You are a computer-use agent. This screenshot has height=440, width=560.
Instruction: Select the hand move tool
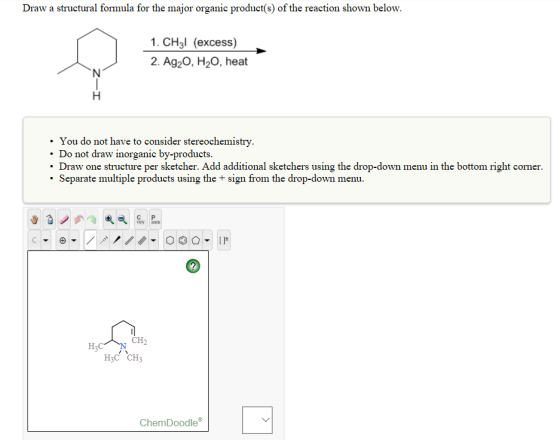pos(34,219)
